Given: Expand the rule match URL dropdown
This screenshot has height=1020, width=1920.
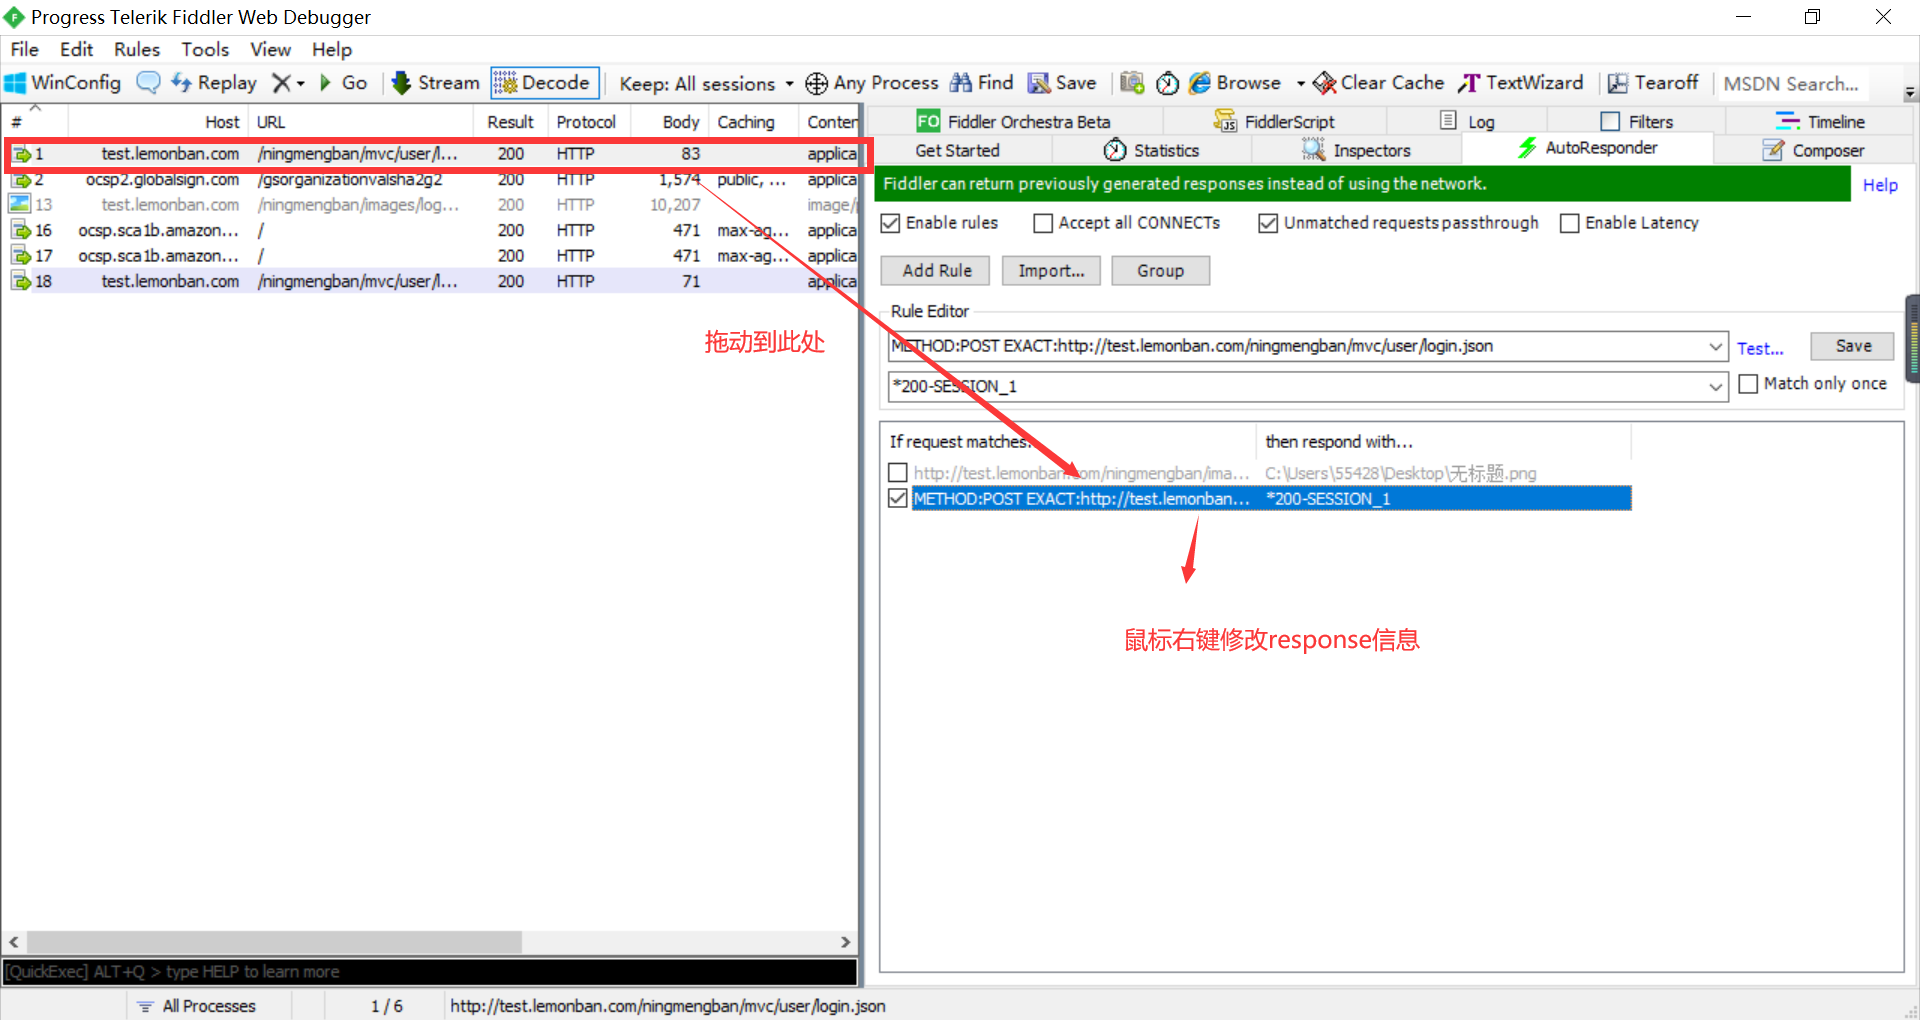Looking at the screenshot, I should click(x=1716, y=347).
